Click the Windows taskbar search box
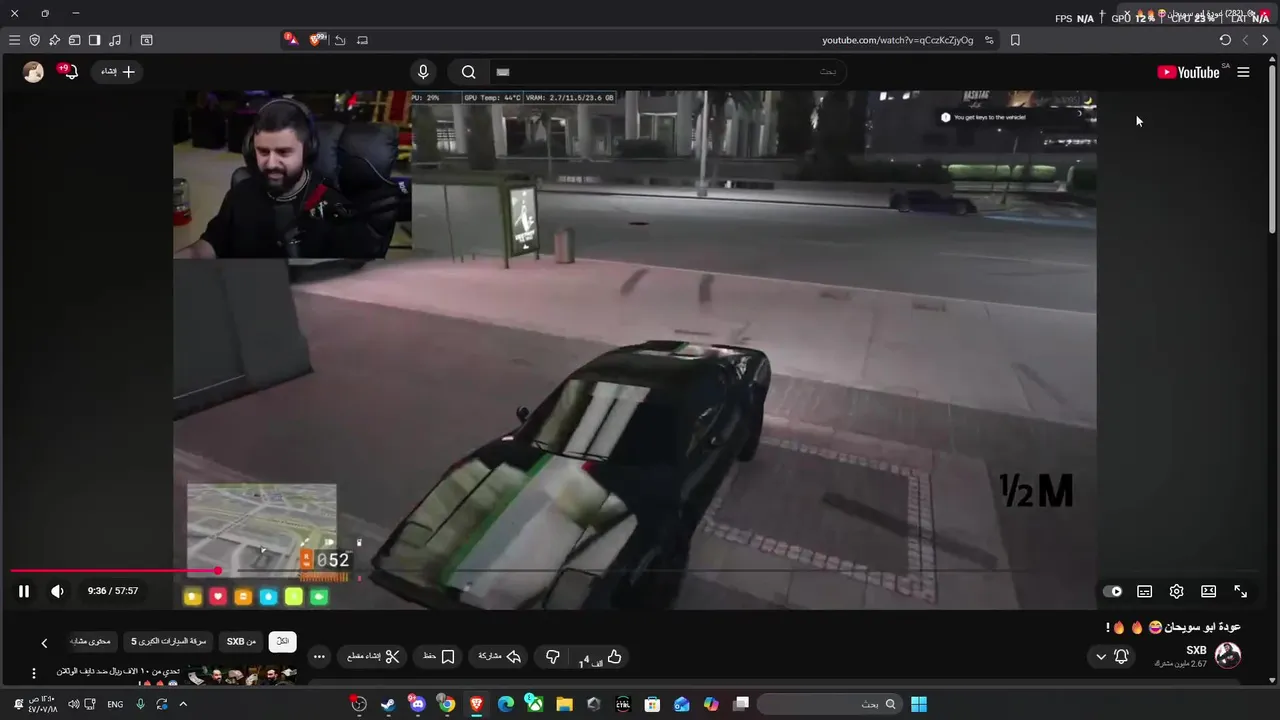1280x720 pixels. pos(829,704)
